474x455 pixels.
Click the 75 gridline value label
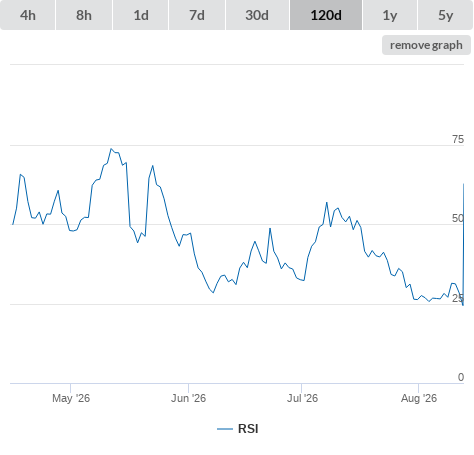click(x=458, y=139)
